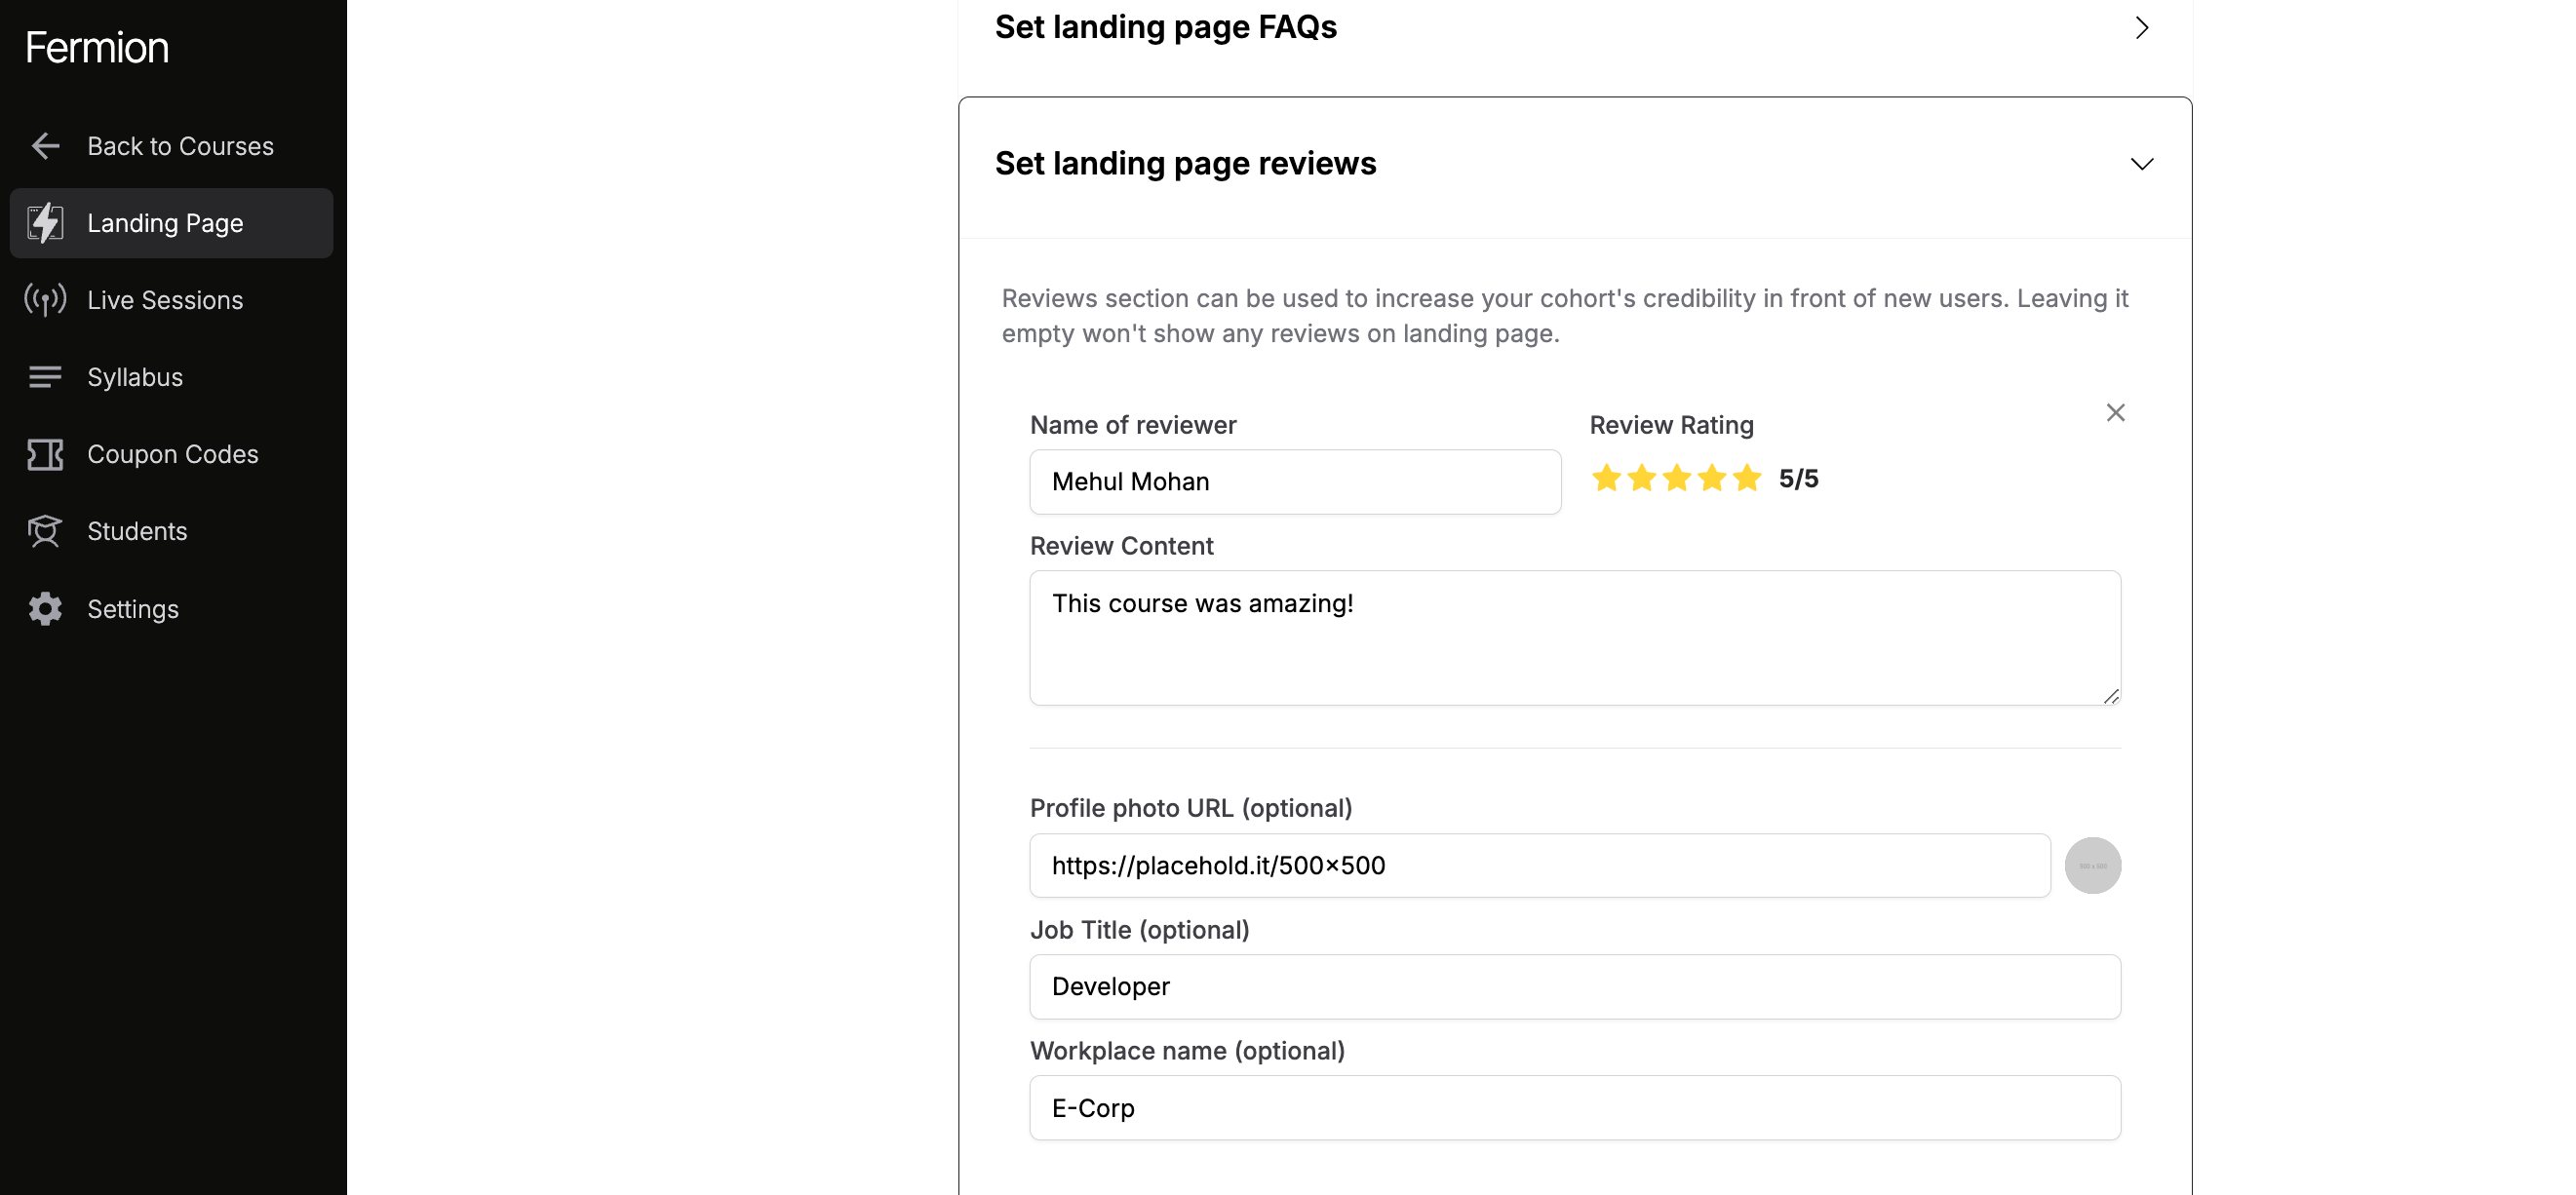Open the Students page

tap(137, 531)
